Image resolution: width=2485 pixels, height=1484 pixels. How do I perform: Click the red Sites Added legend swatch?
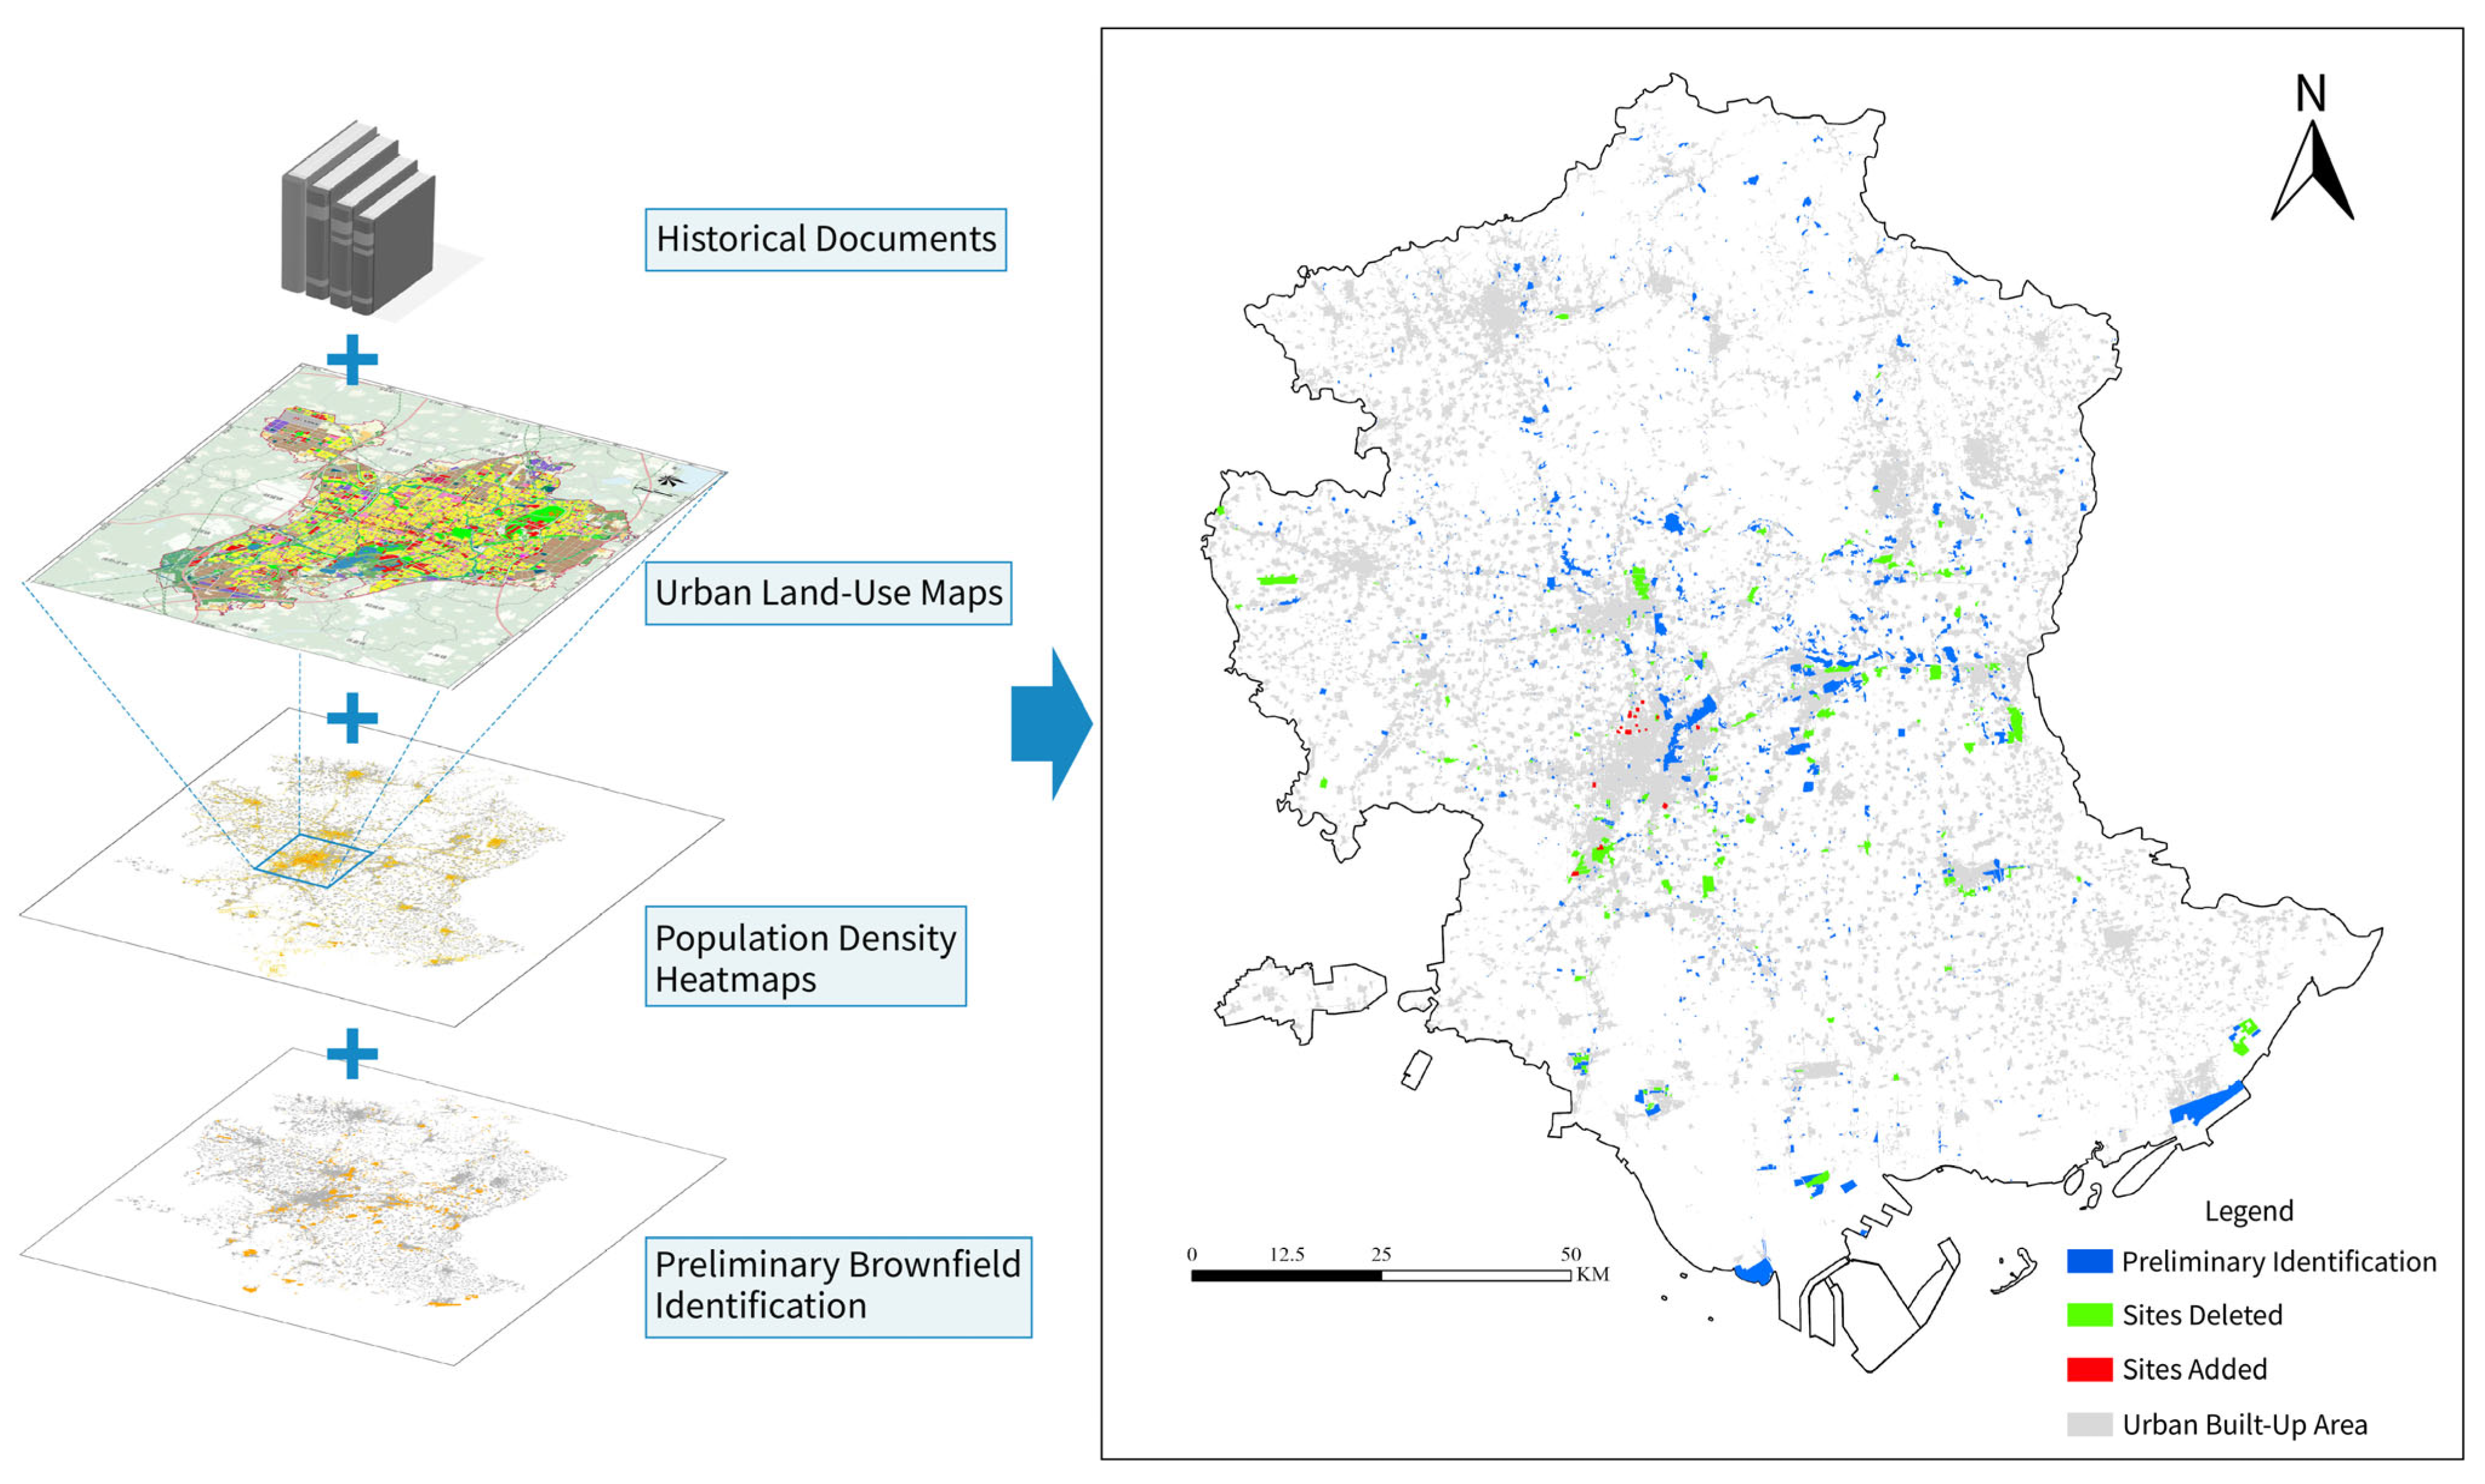(2089, 1369)
